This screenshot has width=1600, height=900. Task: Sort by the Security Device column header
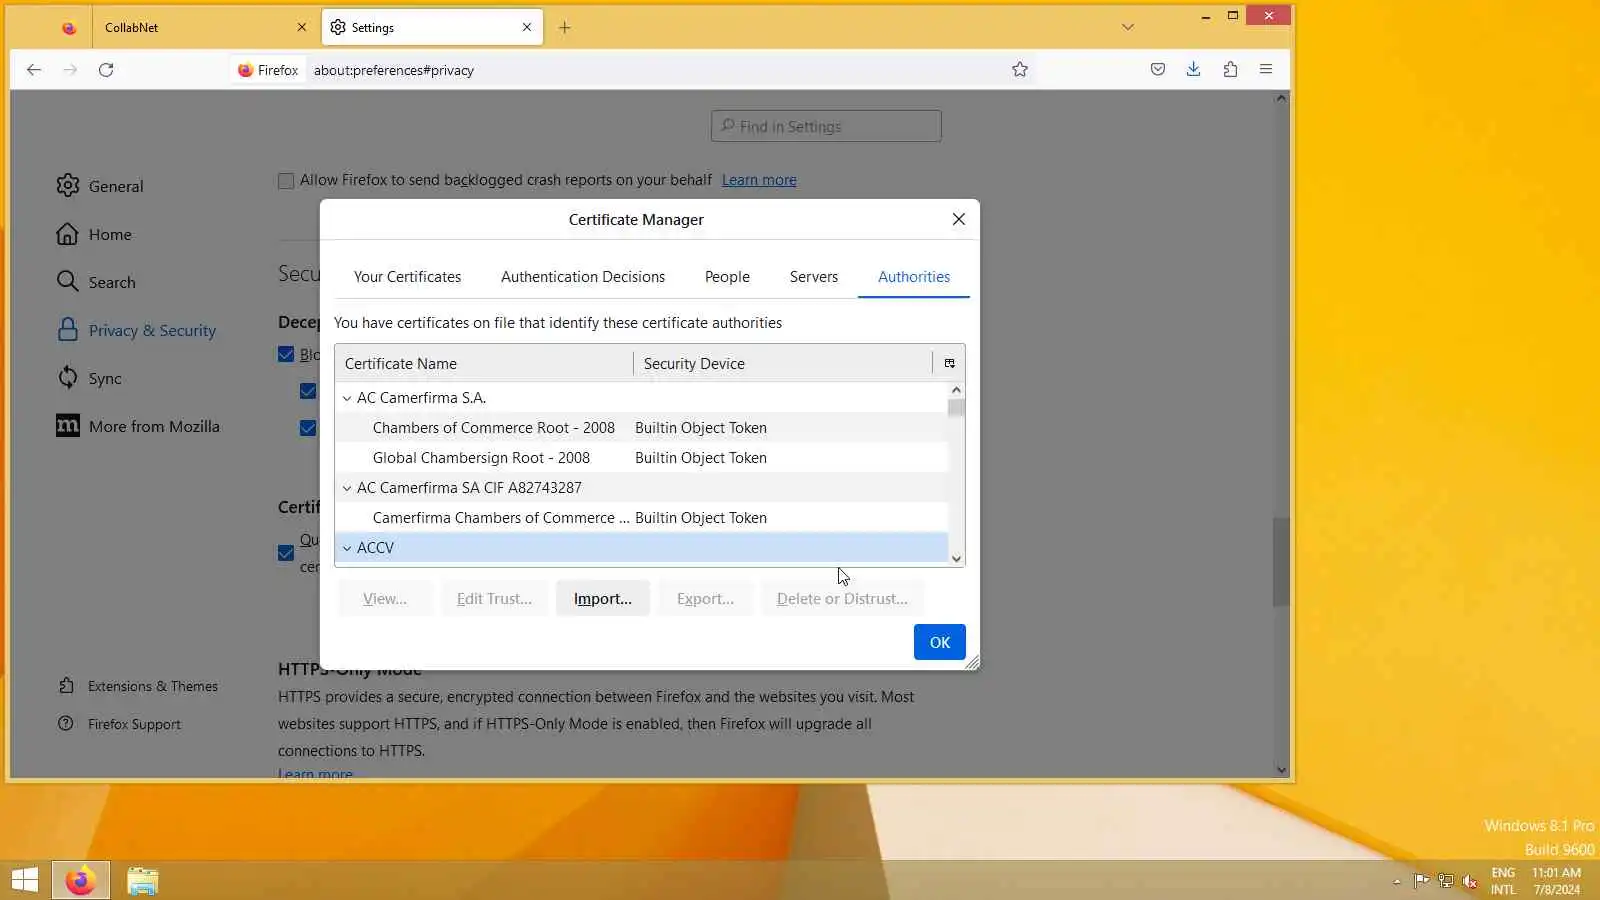[783, 364]
